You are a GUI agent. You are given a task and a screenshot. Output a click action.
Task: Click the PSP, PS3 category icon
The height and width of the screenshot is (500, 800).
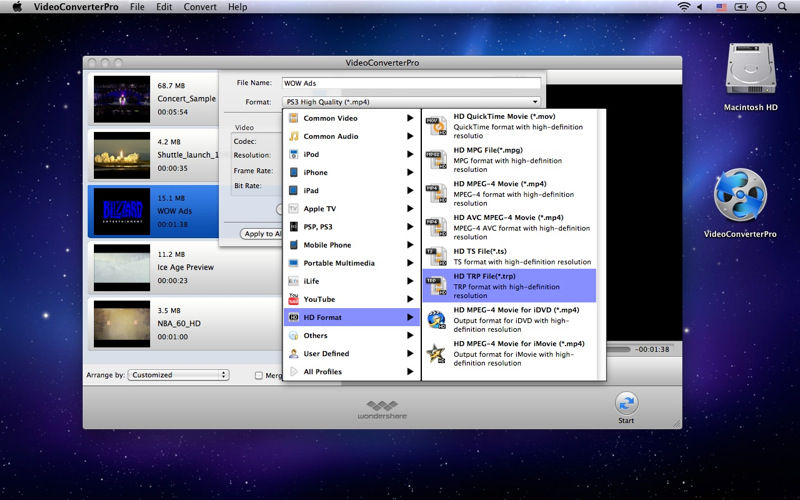click(293, 227)
